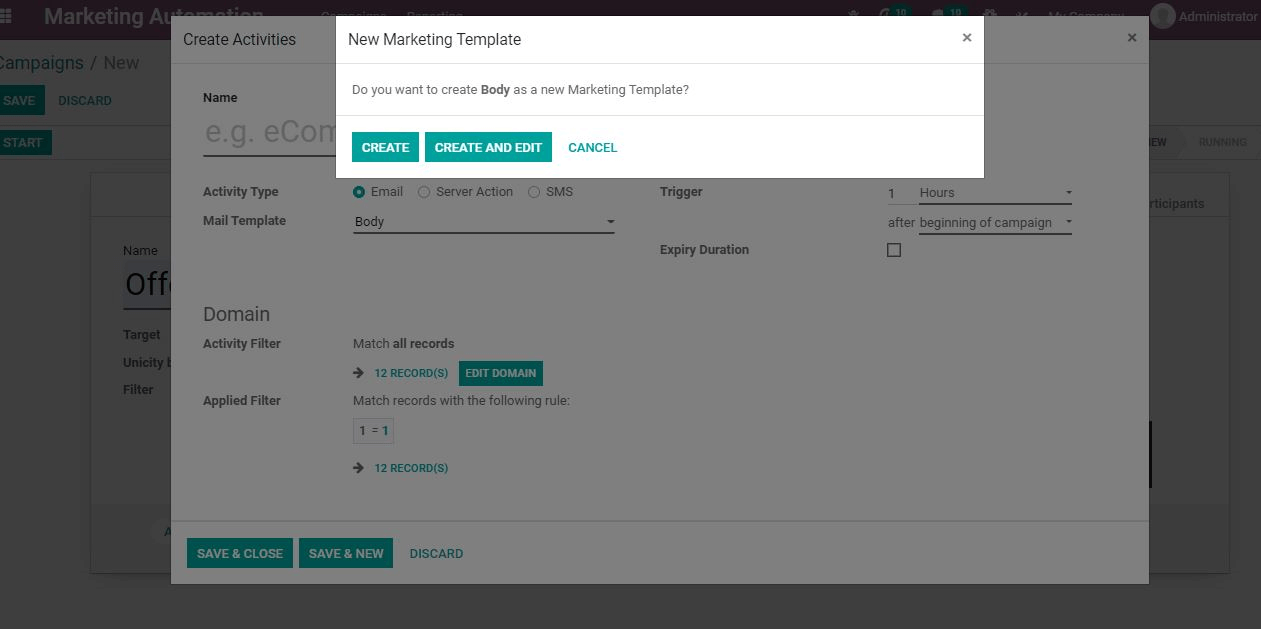Click the 'Do you want to create Body' message

coord(520,90)
